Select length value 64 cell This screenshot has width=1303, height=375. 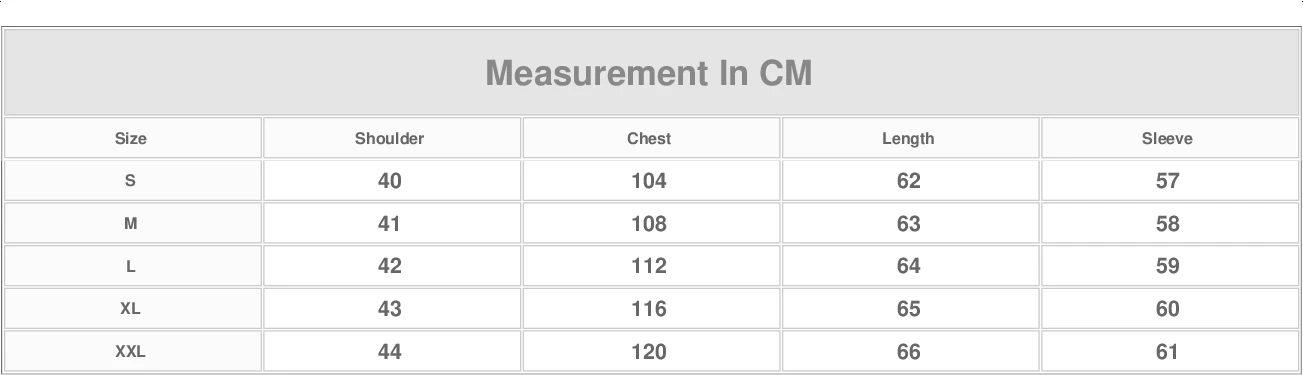pyautogui.click(x=908, y=266)
